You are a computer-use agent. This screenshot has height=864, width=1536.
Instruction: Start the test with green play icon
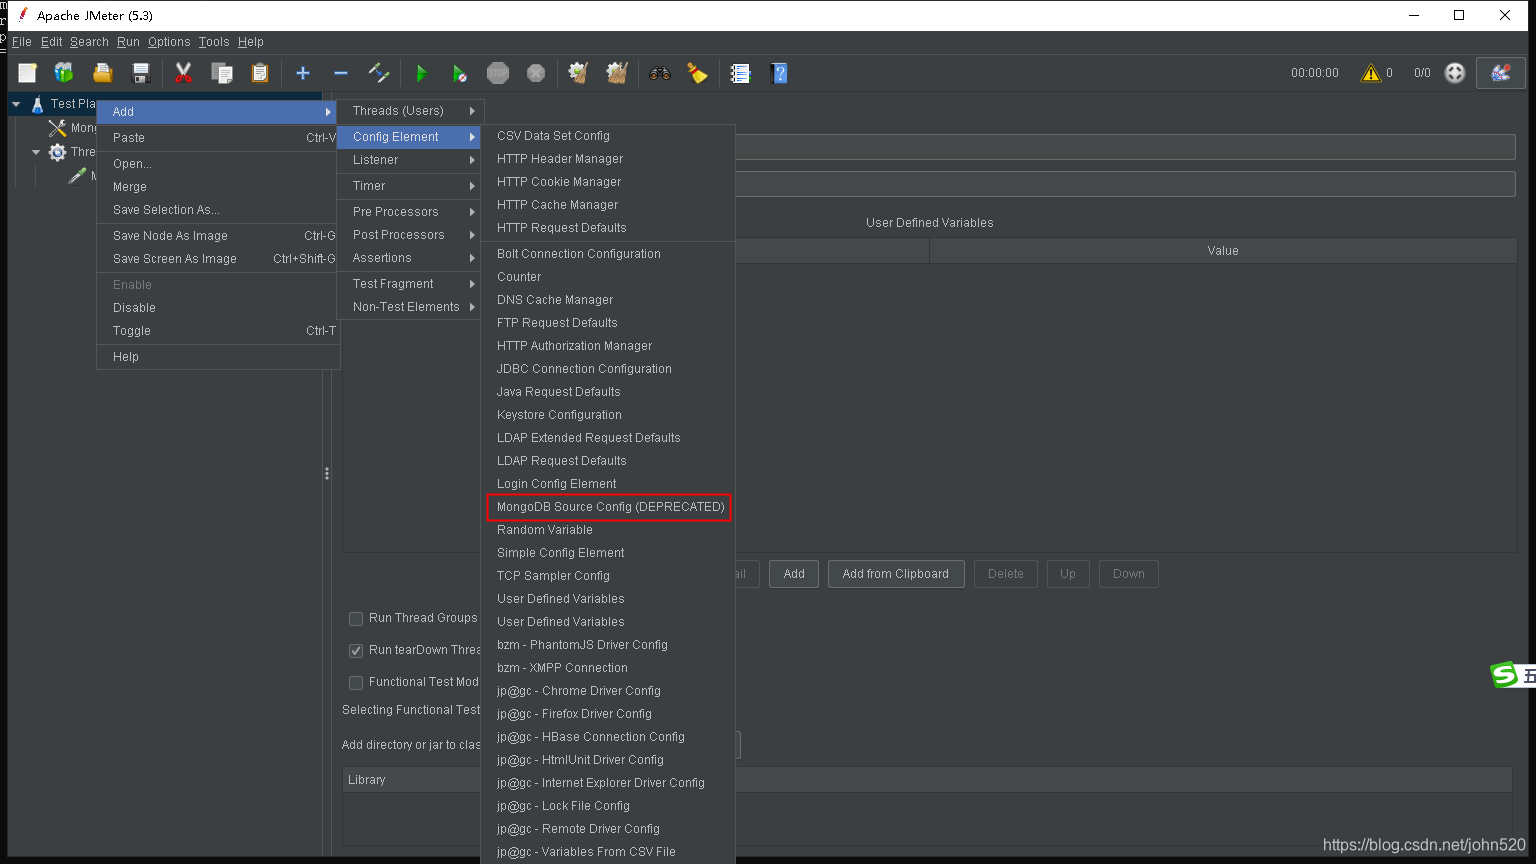point(421,73)
